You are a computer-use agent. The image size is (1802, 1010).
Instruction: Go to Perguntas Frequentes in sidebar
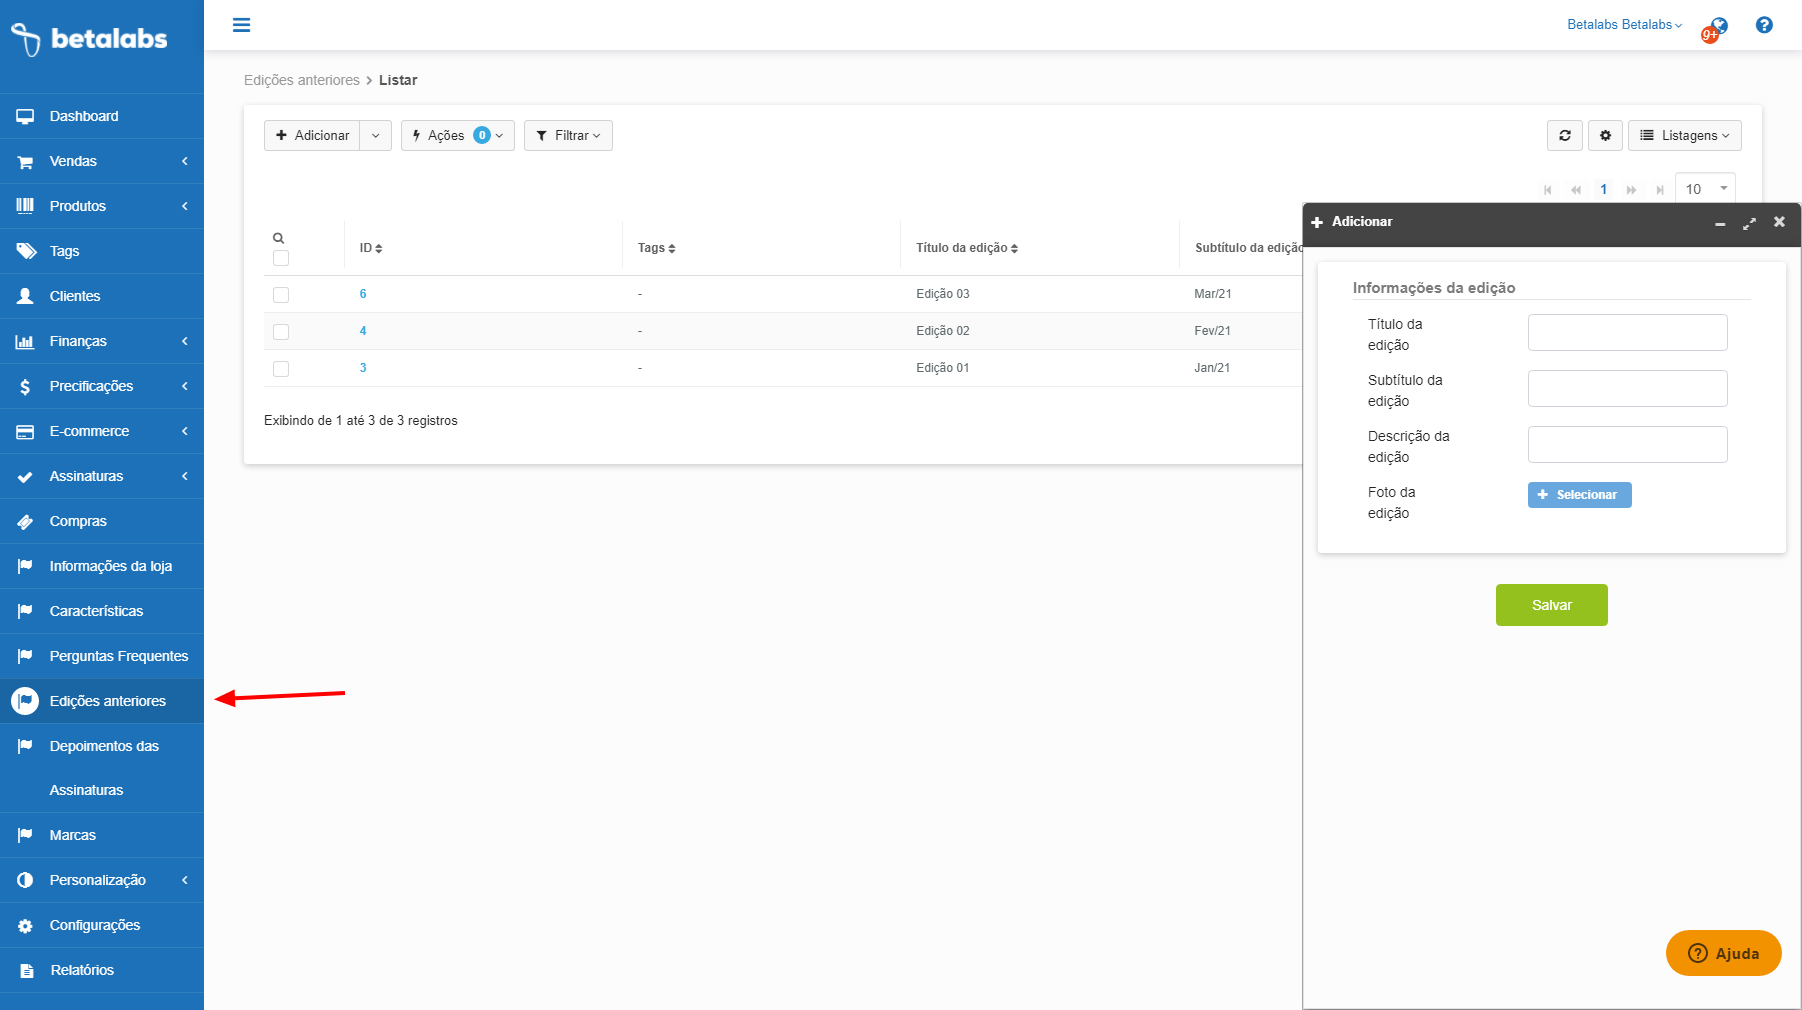[118, 656]
